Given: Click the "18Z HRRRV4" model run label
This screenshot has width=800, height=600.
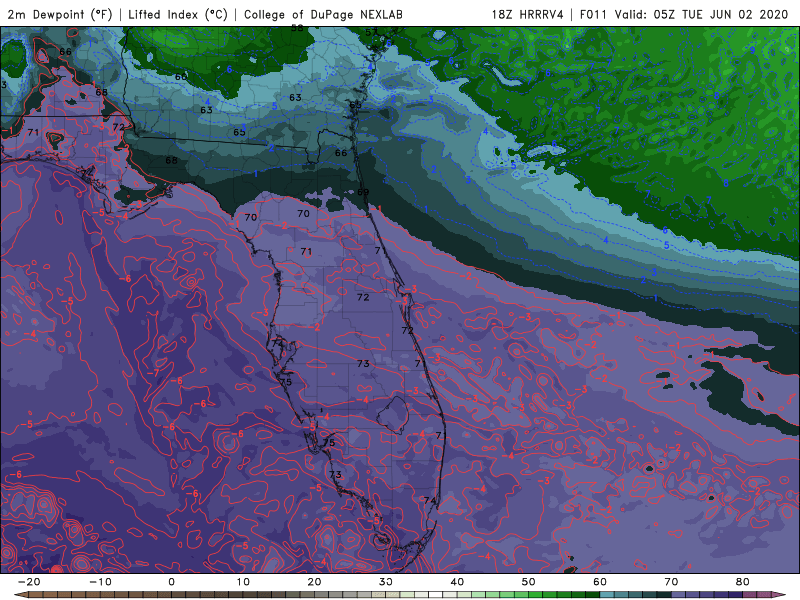Looking at the screenshot, I should 528,14.
